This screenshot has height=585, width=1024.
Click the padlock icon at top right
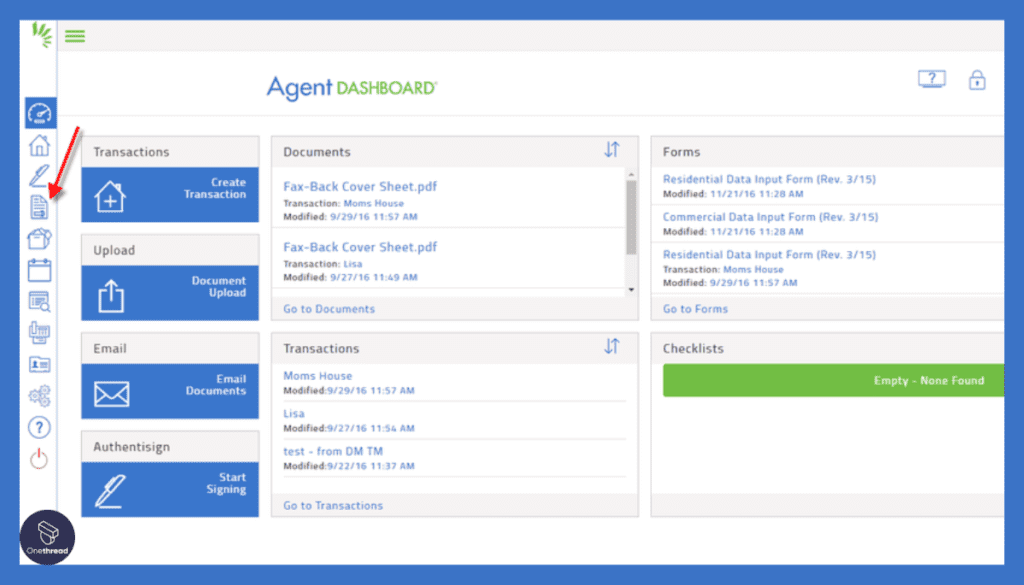(977, 80)
